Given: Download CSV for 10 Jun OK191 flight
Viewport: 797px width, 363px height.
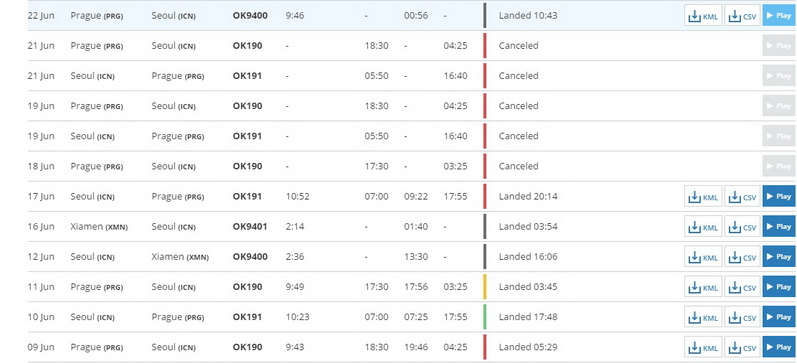Looking at the screenshot, I should tap(742, 317).
